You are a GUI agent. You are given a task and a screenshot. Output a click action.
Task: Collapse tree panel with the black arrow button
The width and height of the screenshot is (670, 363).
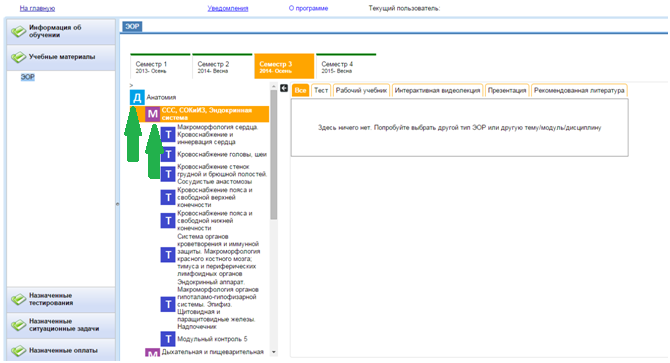284,88
